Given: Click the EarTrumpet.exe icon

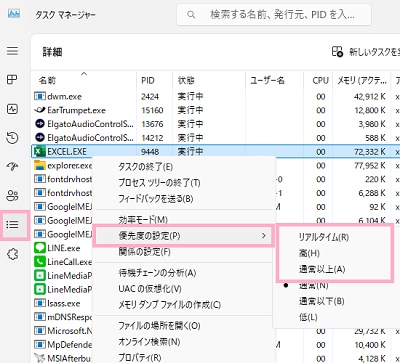Looking at the screenshot, I should (x=40, y=110).
